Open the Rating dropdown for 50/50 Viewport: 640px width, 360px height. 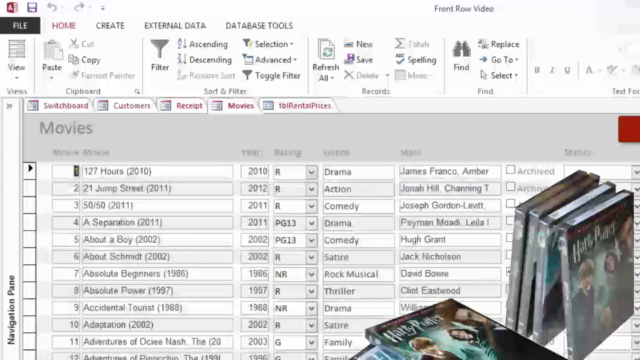pyautogui.click(x=311, y=206)
